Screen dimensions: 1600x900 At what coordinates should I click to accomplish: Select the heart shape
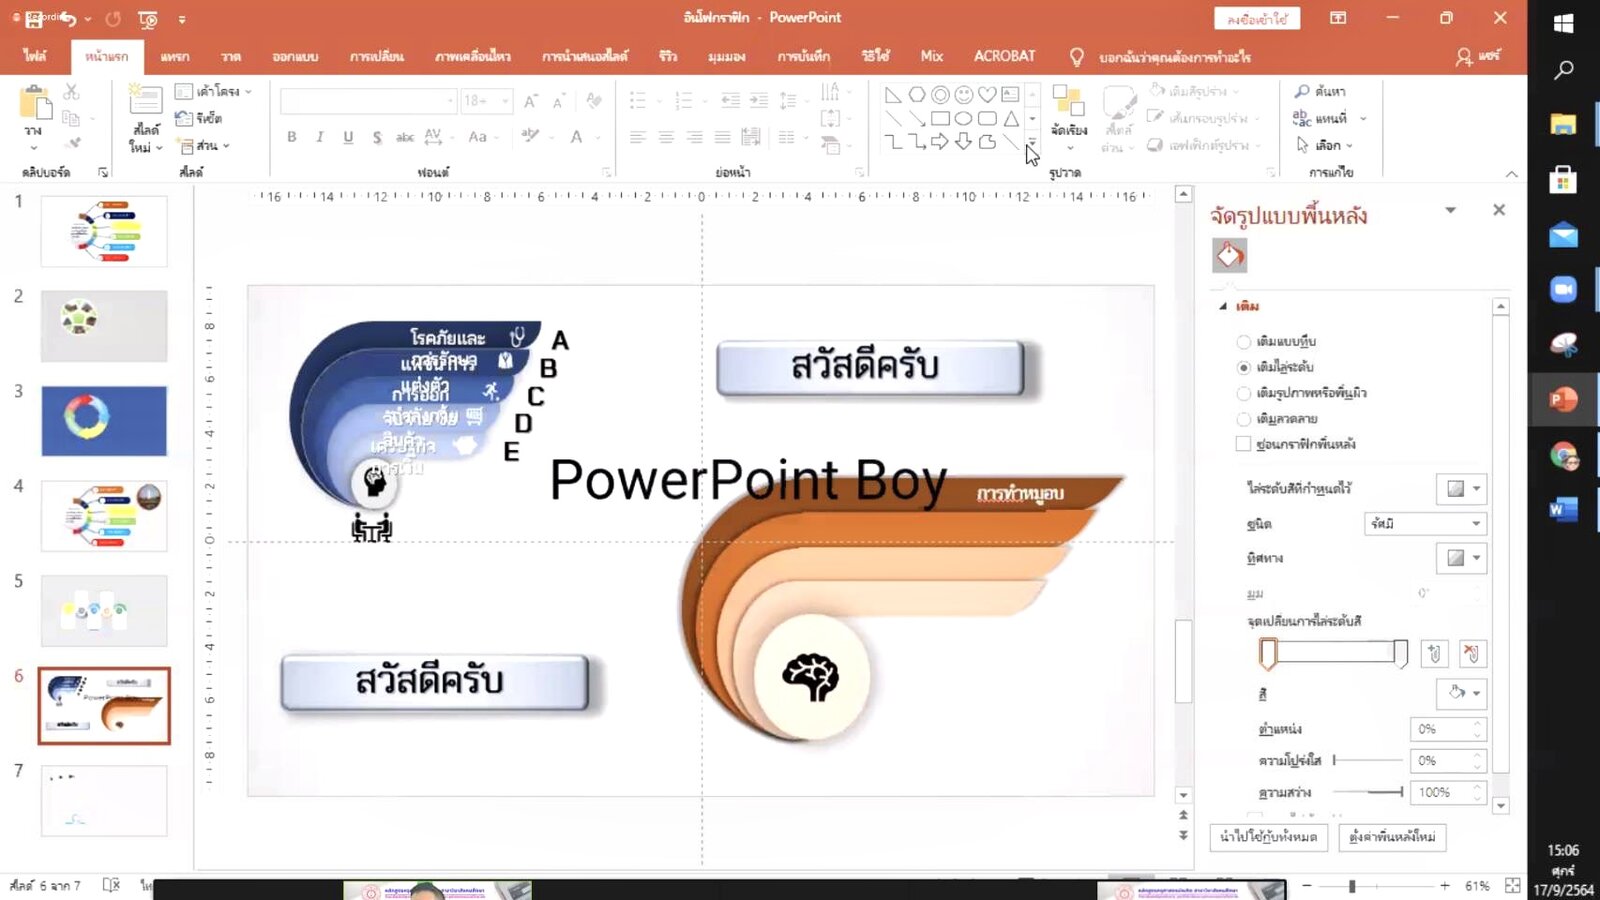(x=987, y=95)
